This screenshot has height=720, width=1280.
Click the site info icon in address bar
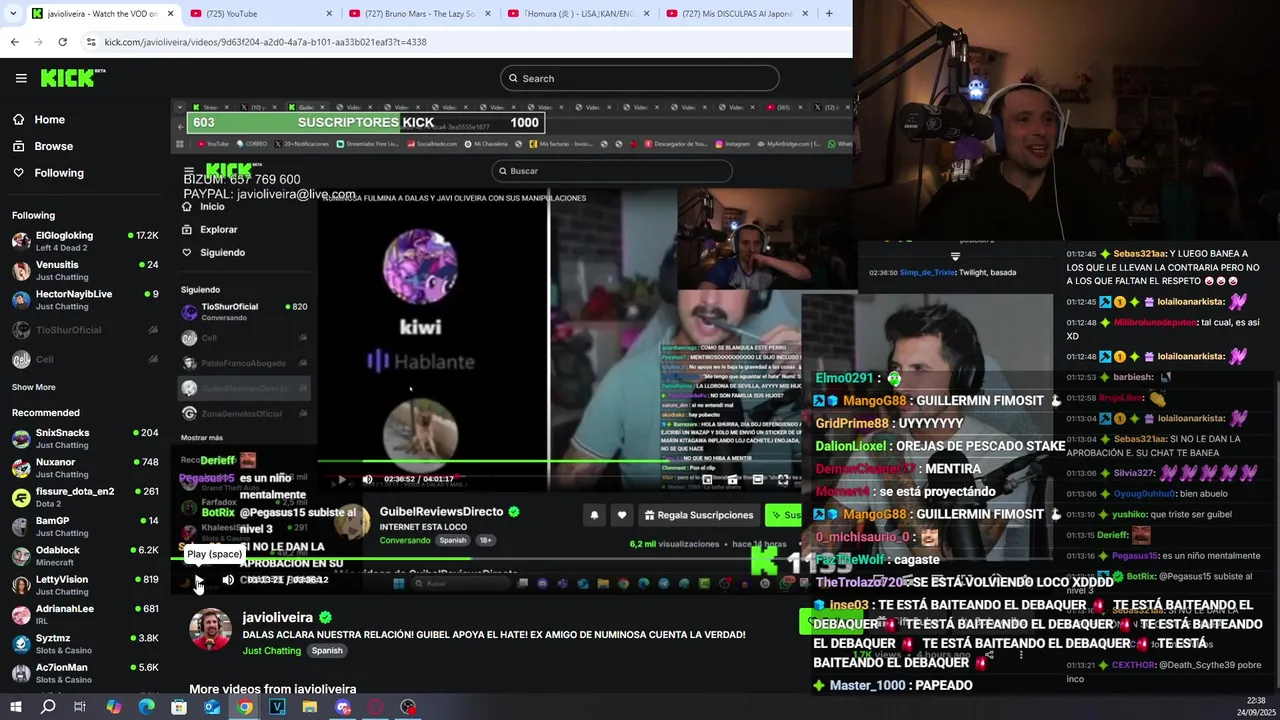91,42
